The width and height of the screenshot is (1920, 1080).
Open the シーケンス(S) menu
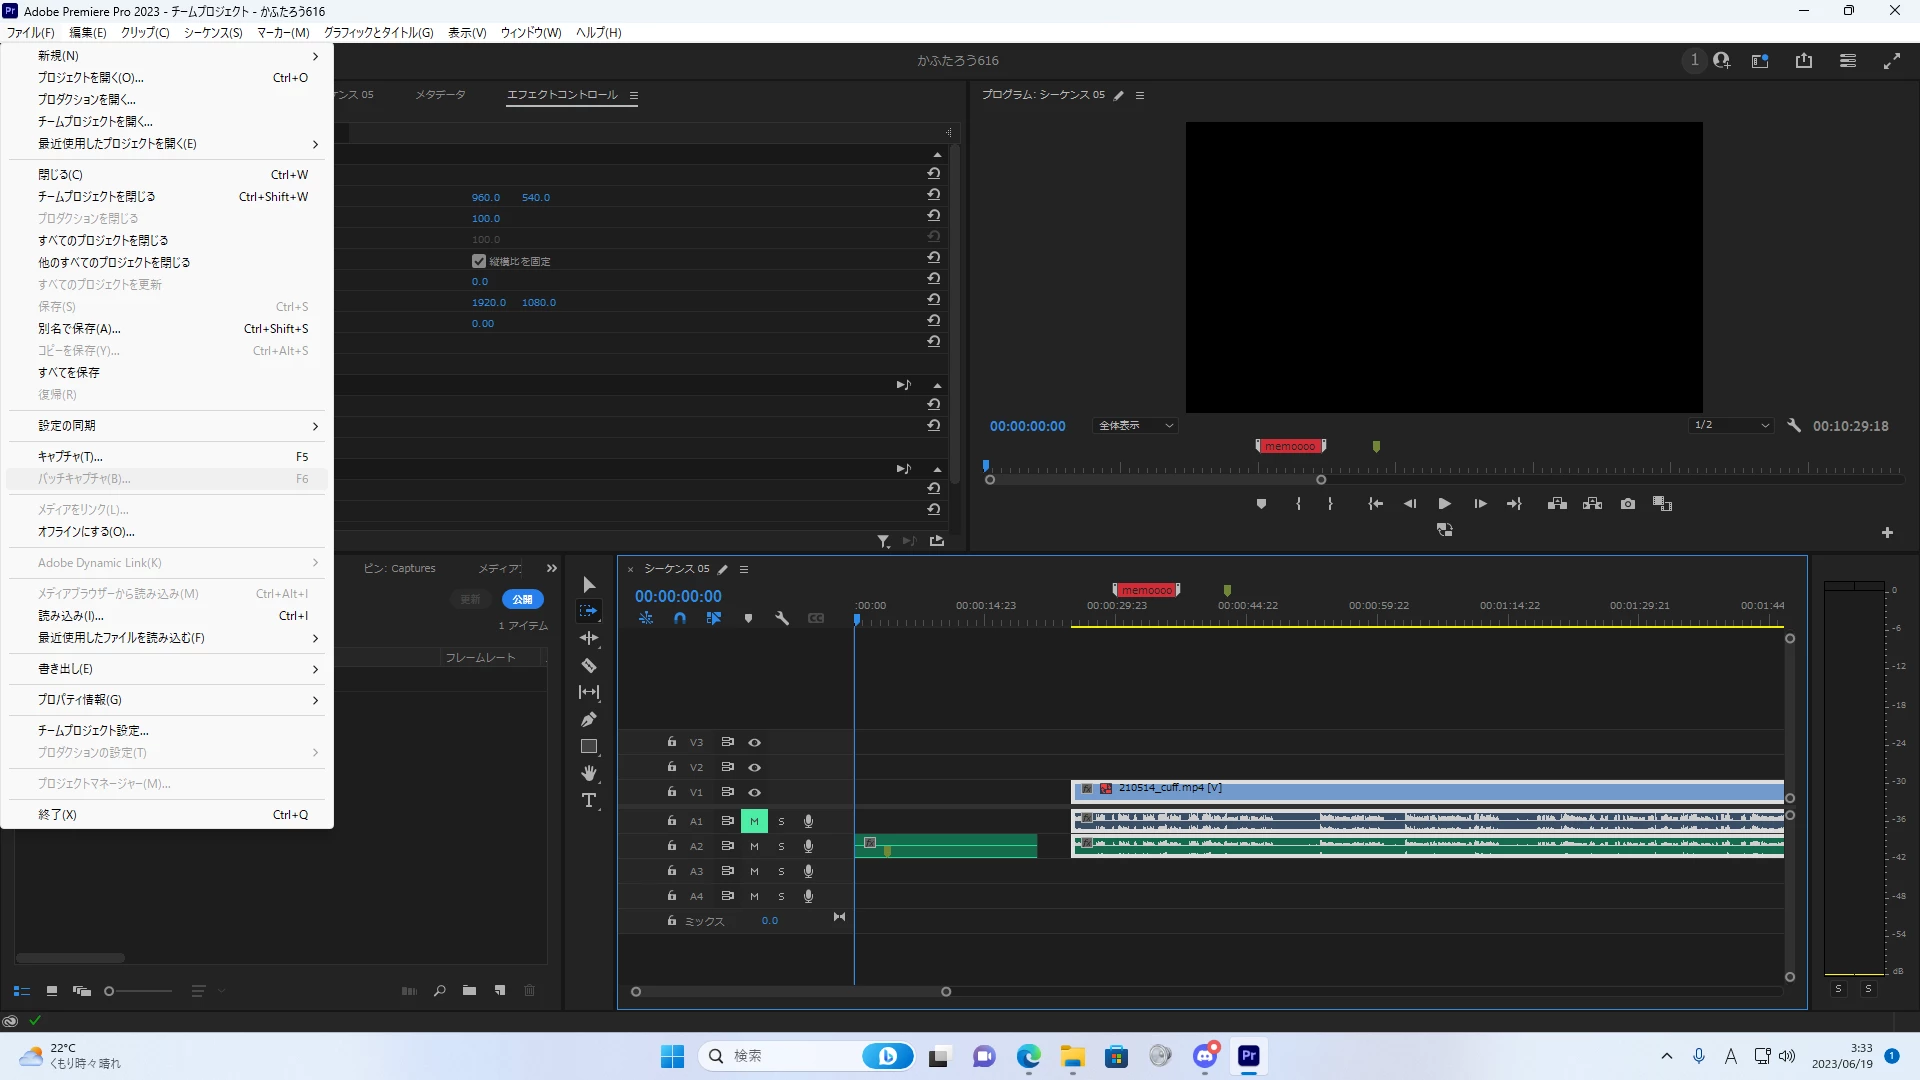(213, 33)
